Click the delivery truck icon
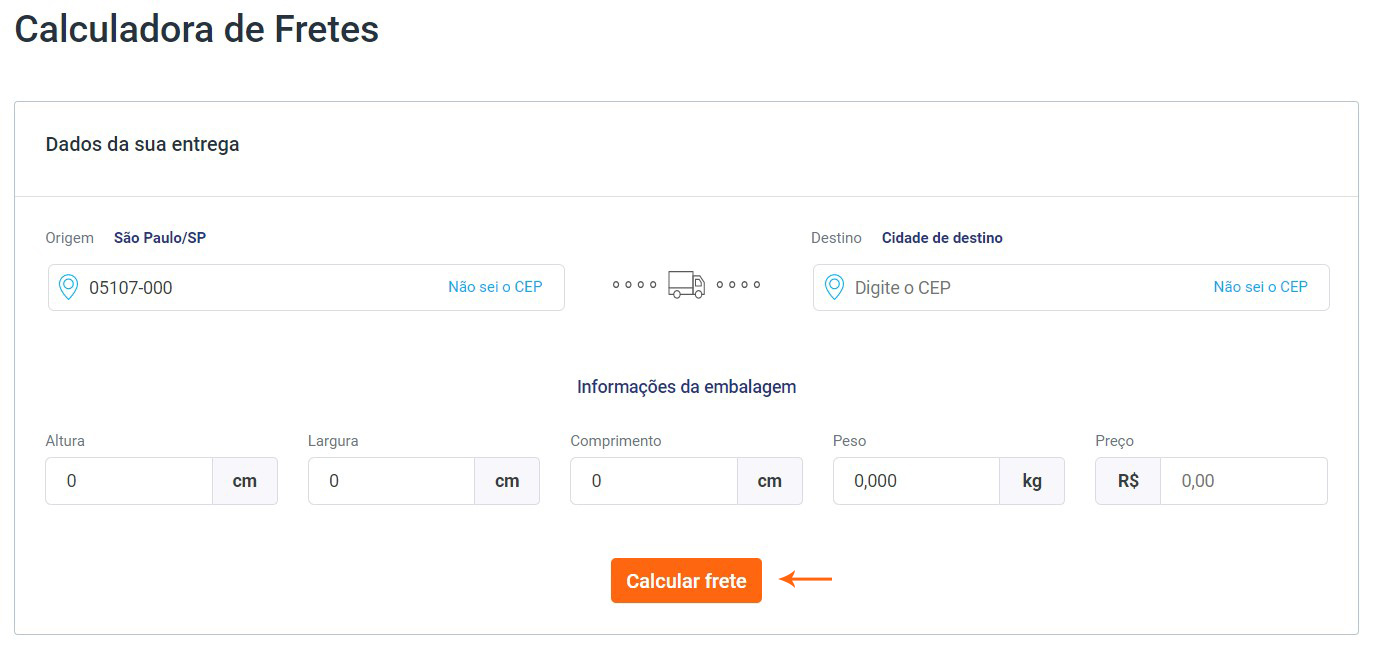 coord(686,285)
